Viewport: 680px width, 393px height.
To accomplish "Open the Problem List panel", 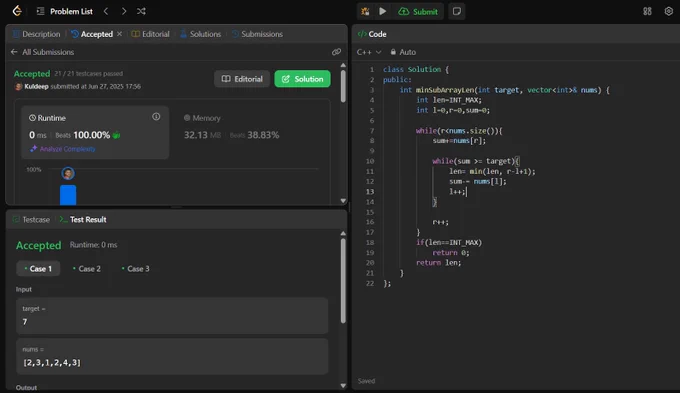I will [x=65, y=11].
